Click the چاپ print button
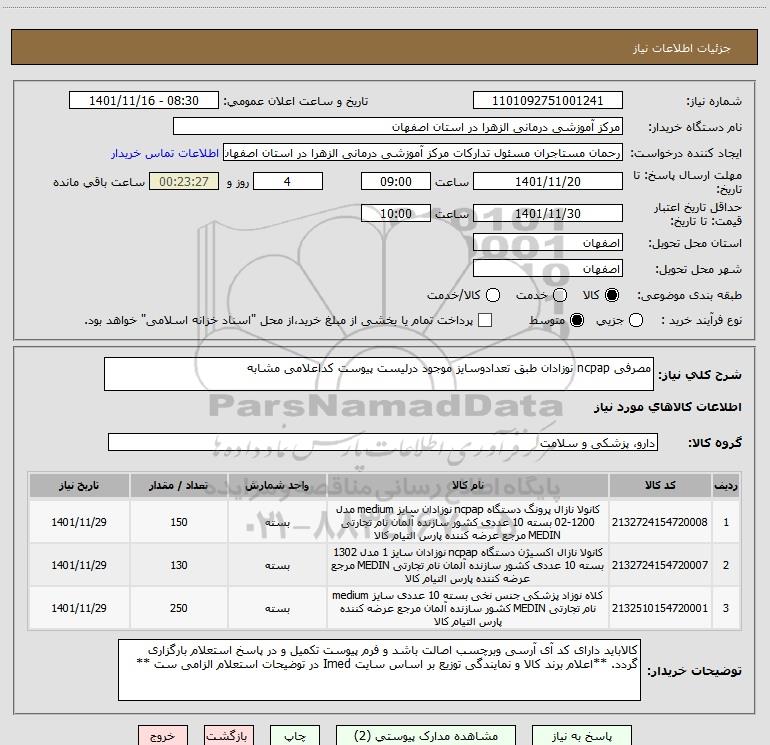The image size is (770, 745). click(x=295, y=736)
